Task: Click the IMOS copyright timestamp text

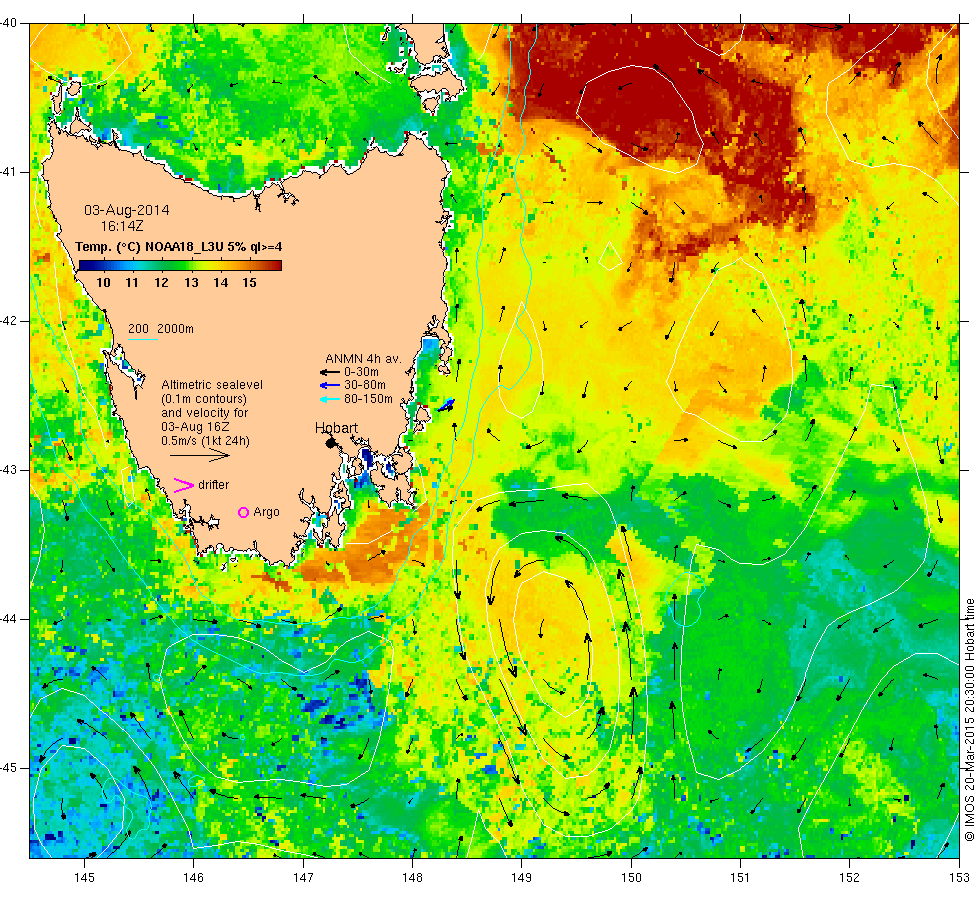Action: pos(969,720)
